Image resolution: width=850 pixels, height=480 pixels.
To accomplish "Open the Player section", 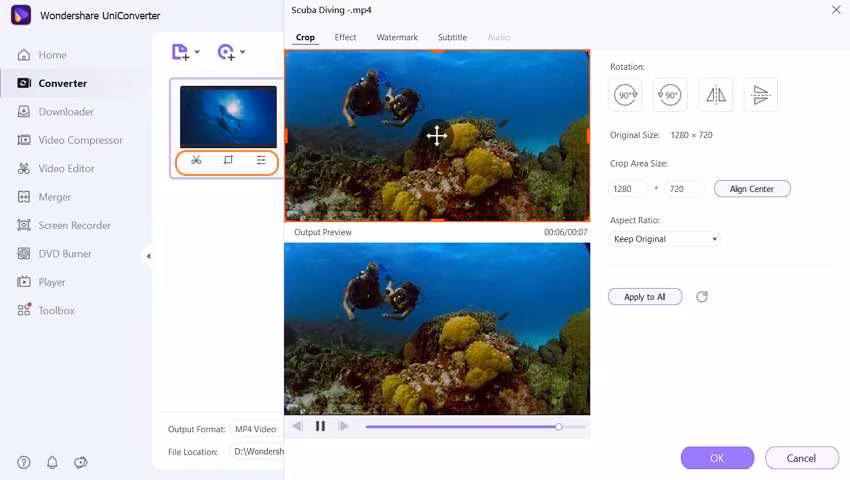I will pos(41,282).
